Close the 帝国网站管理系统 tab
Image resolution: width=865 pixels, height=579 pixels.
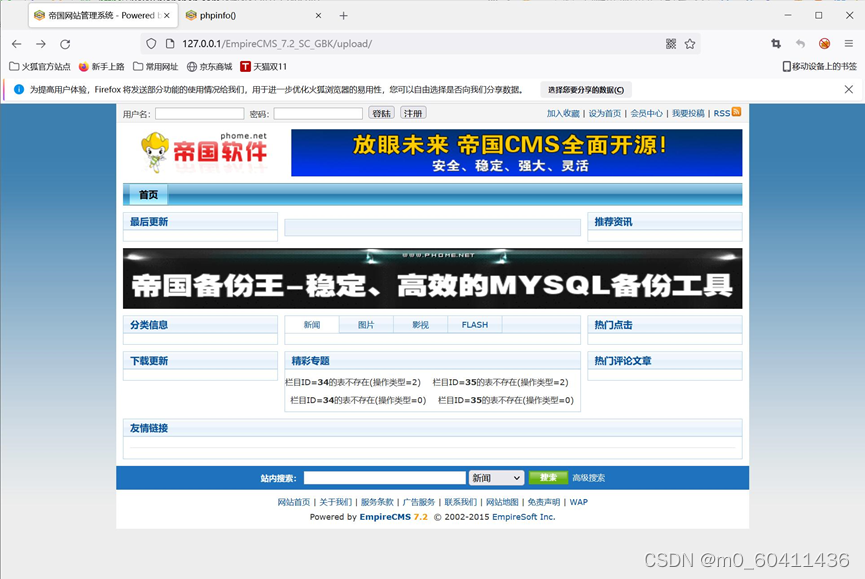[167, 16]
